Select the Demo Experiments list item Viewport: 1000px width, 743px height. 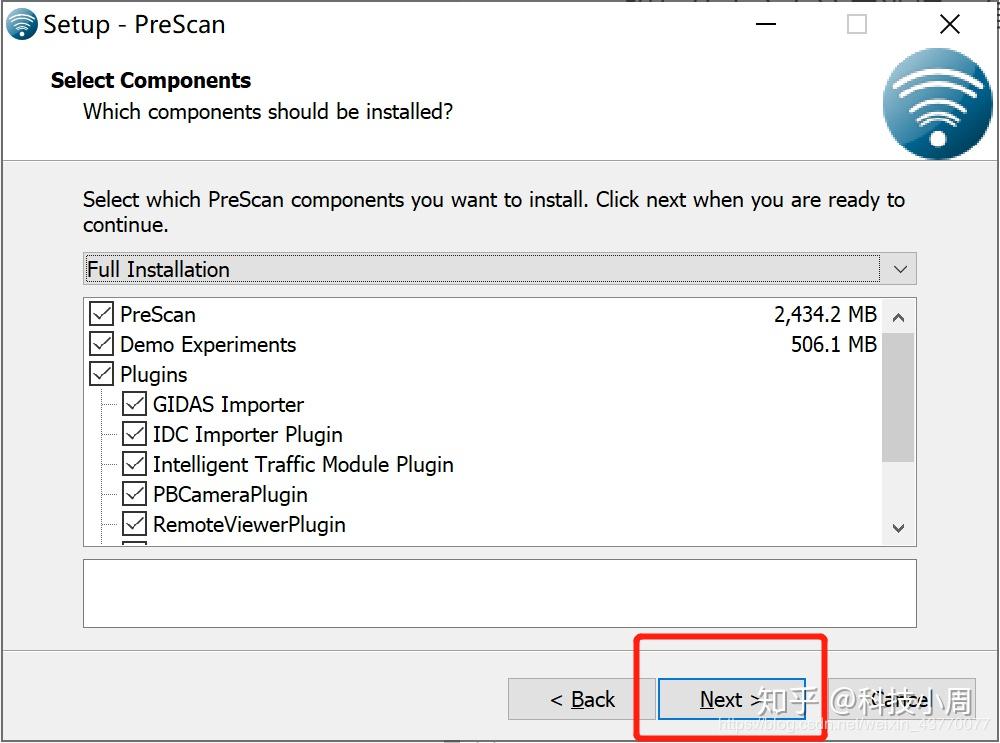(x=208, y=345)
